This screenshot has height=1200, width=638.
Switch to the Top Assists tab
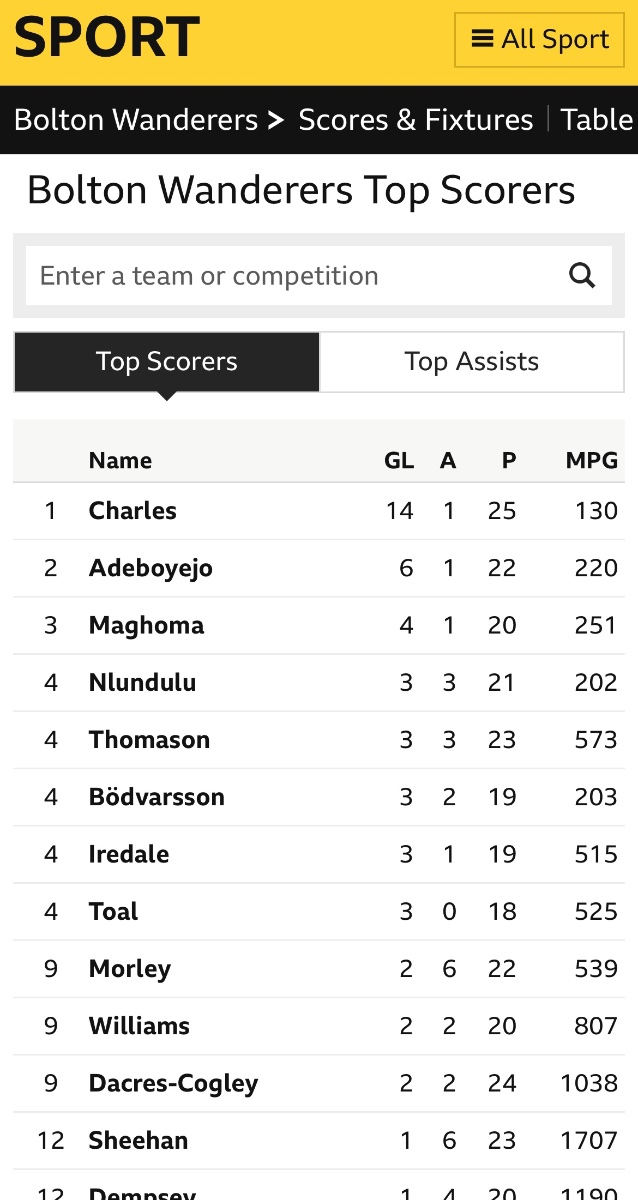[x=471, y=362]
